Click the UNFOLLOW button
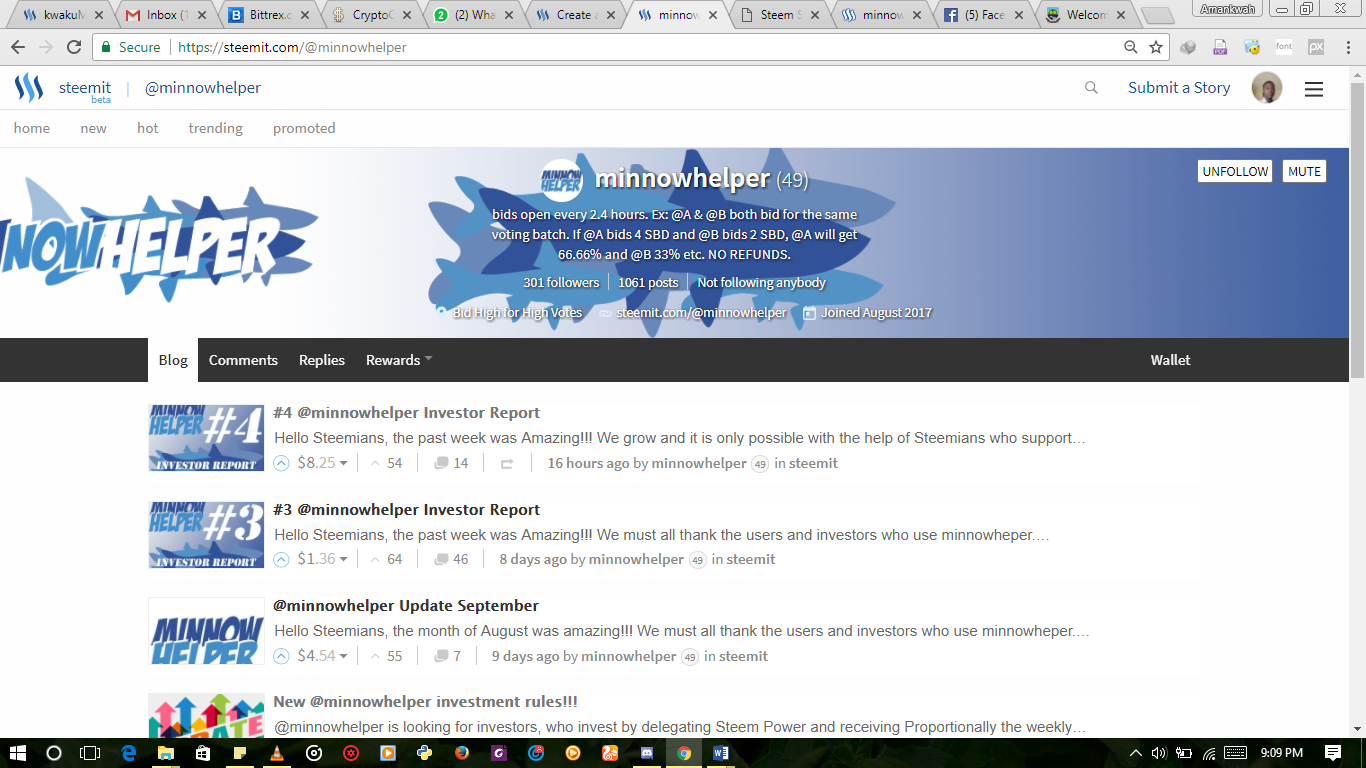 1235,171
